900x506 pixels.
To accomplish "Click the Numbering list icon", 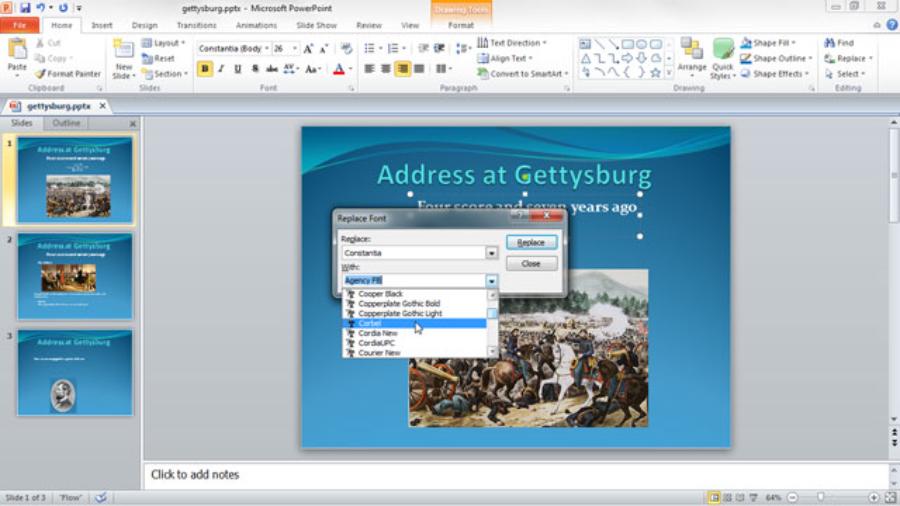I will [x=393, y=48].
